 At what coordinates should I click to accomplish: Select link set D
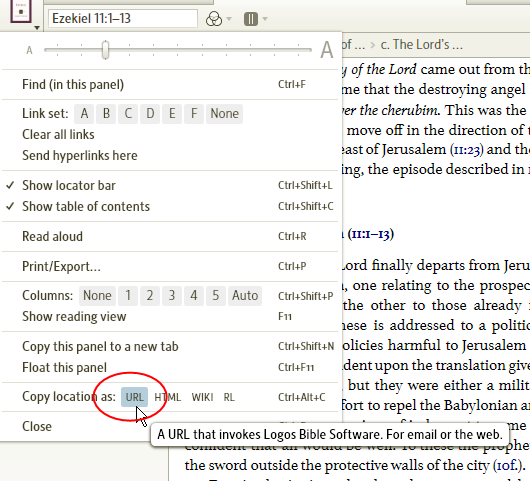(150, 114)
